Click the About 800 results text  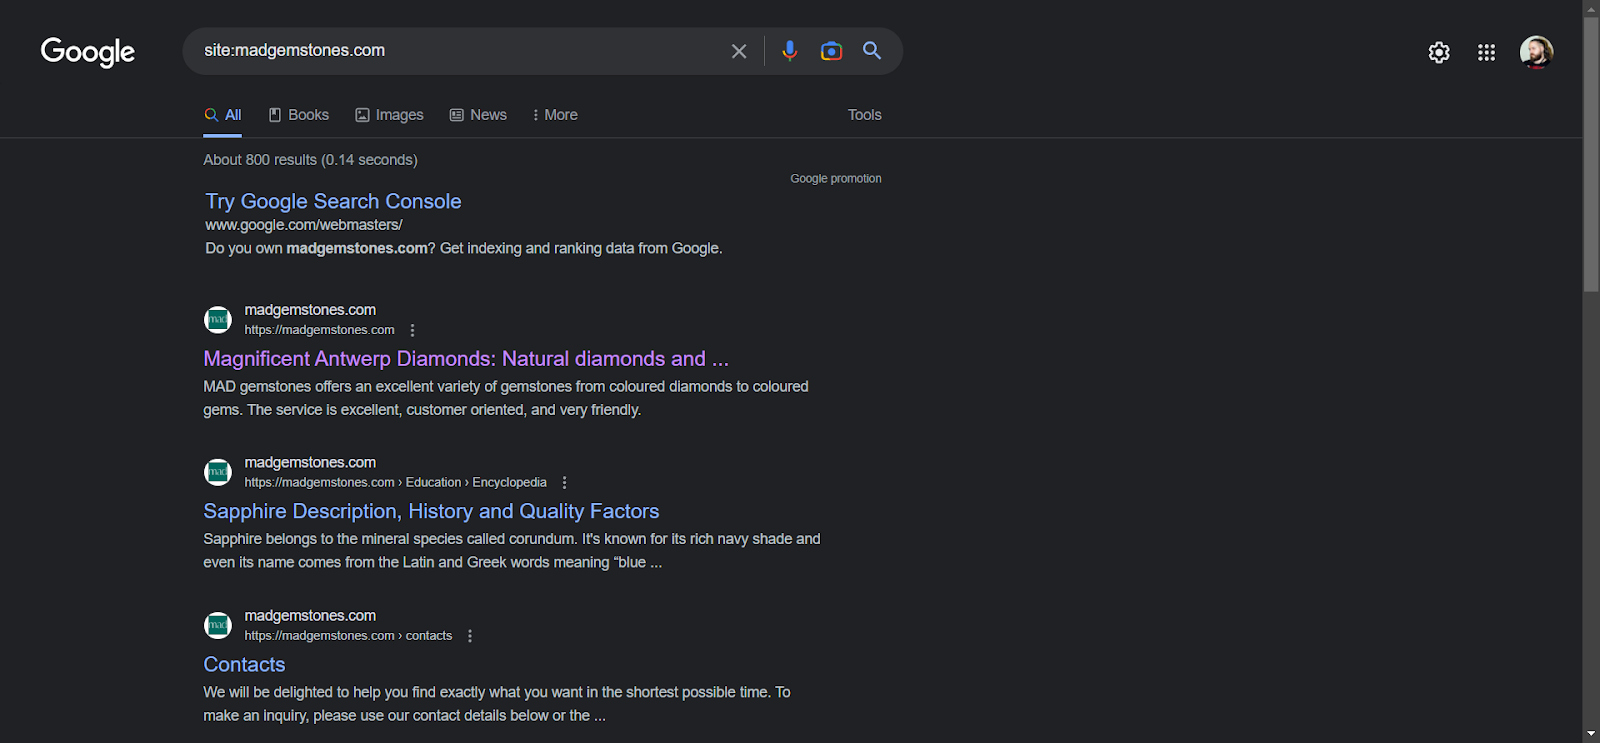[310, 160]
